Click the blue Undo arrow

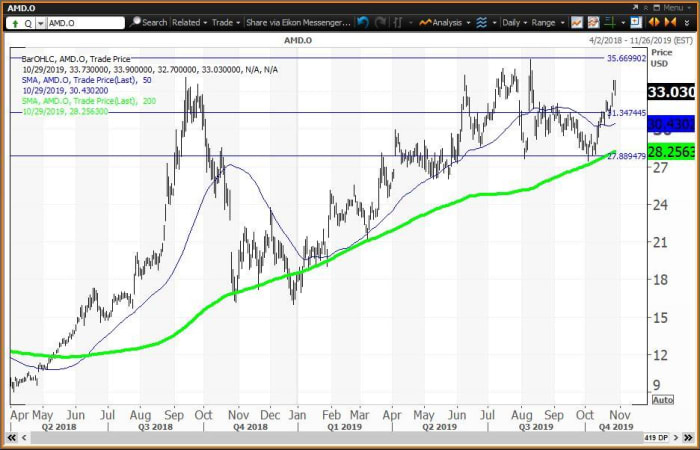(x=363, y=22)
